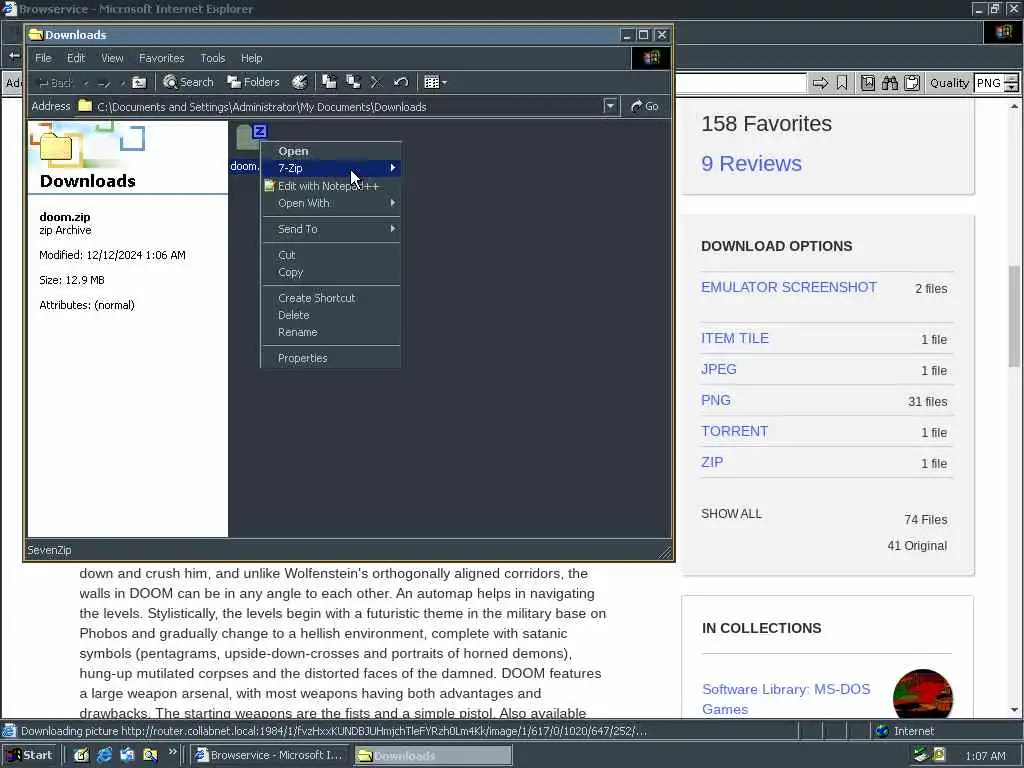Open the Help menu
Viewport: 1024px width, 768px height.
[x=251, y=58]
